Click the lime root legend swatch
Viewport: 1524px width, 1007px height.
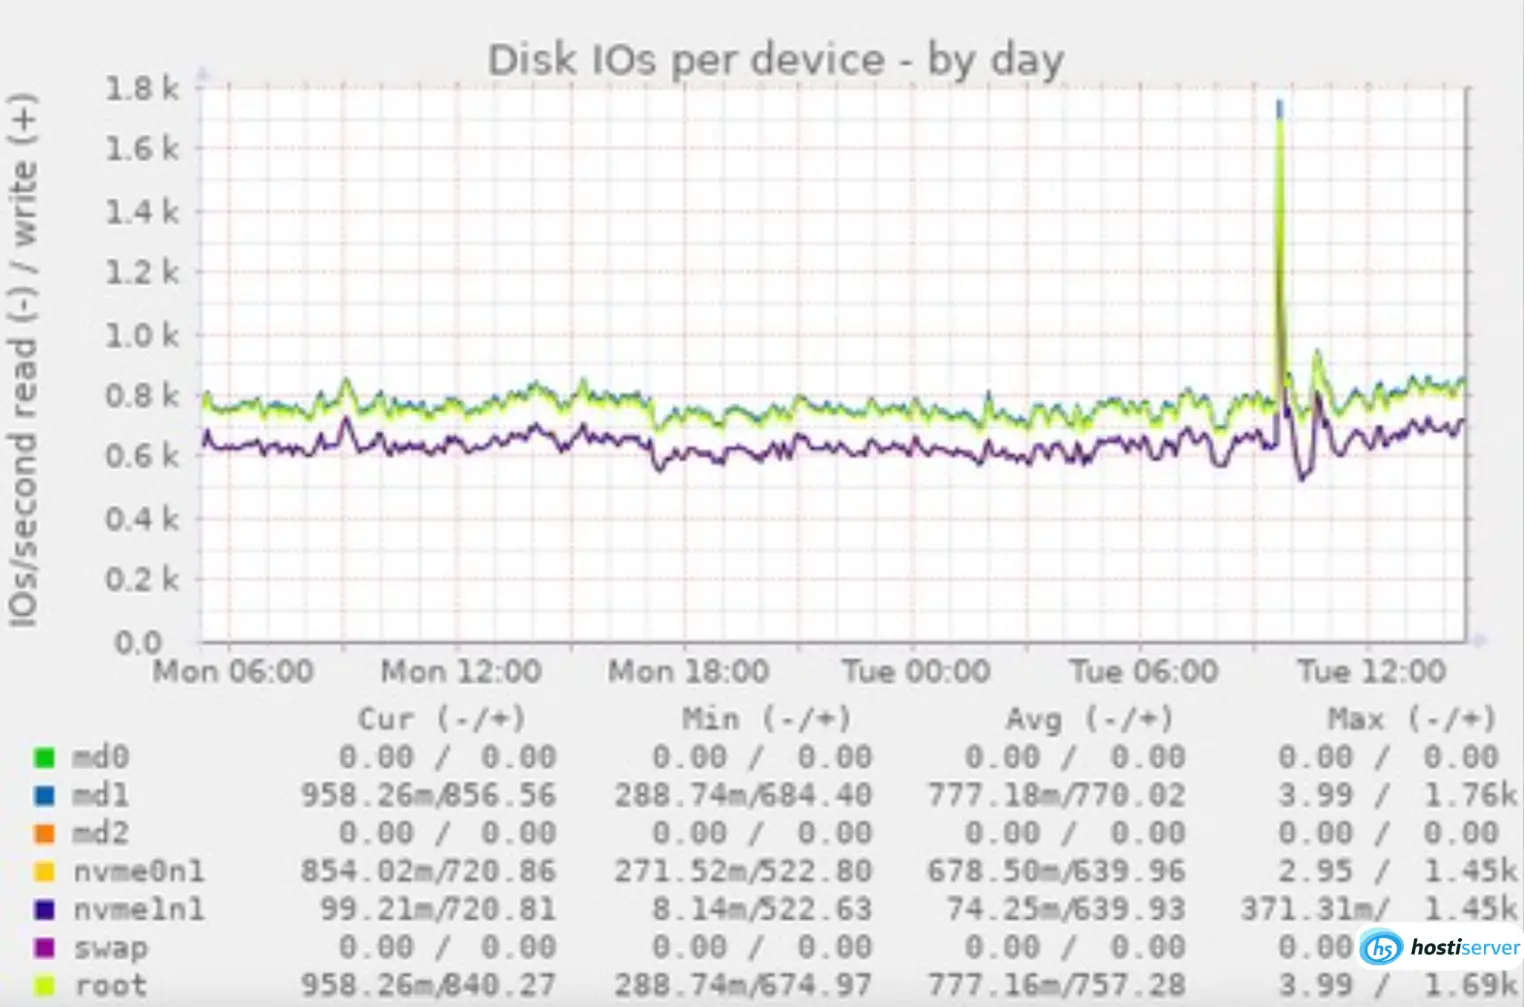[44, 985]
